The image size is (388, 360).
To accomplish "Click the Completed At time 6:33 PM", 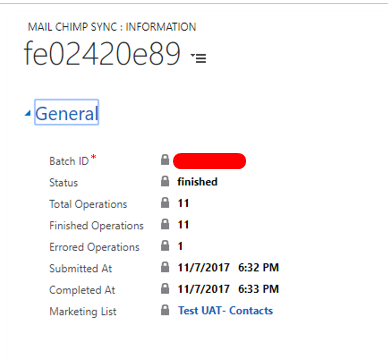I will (258, 289).
